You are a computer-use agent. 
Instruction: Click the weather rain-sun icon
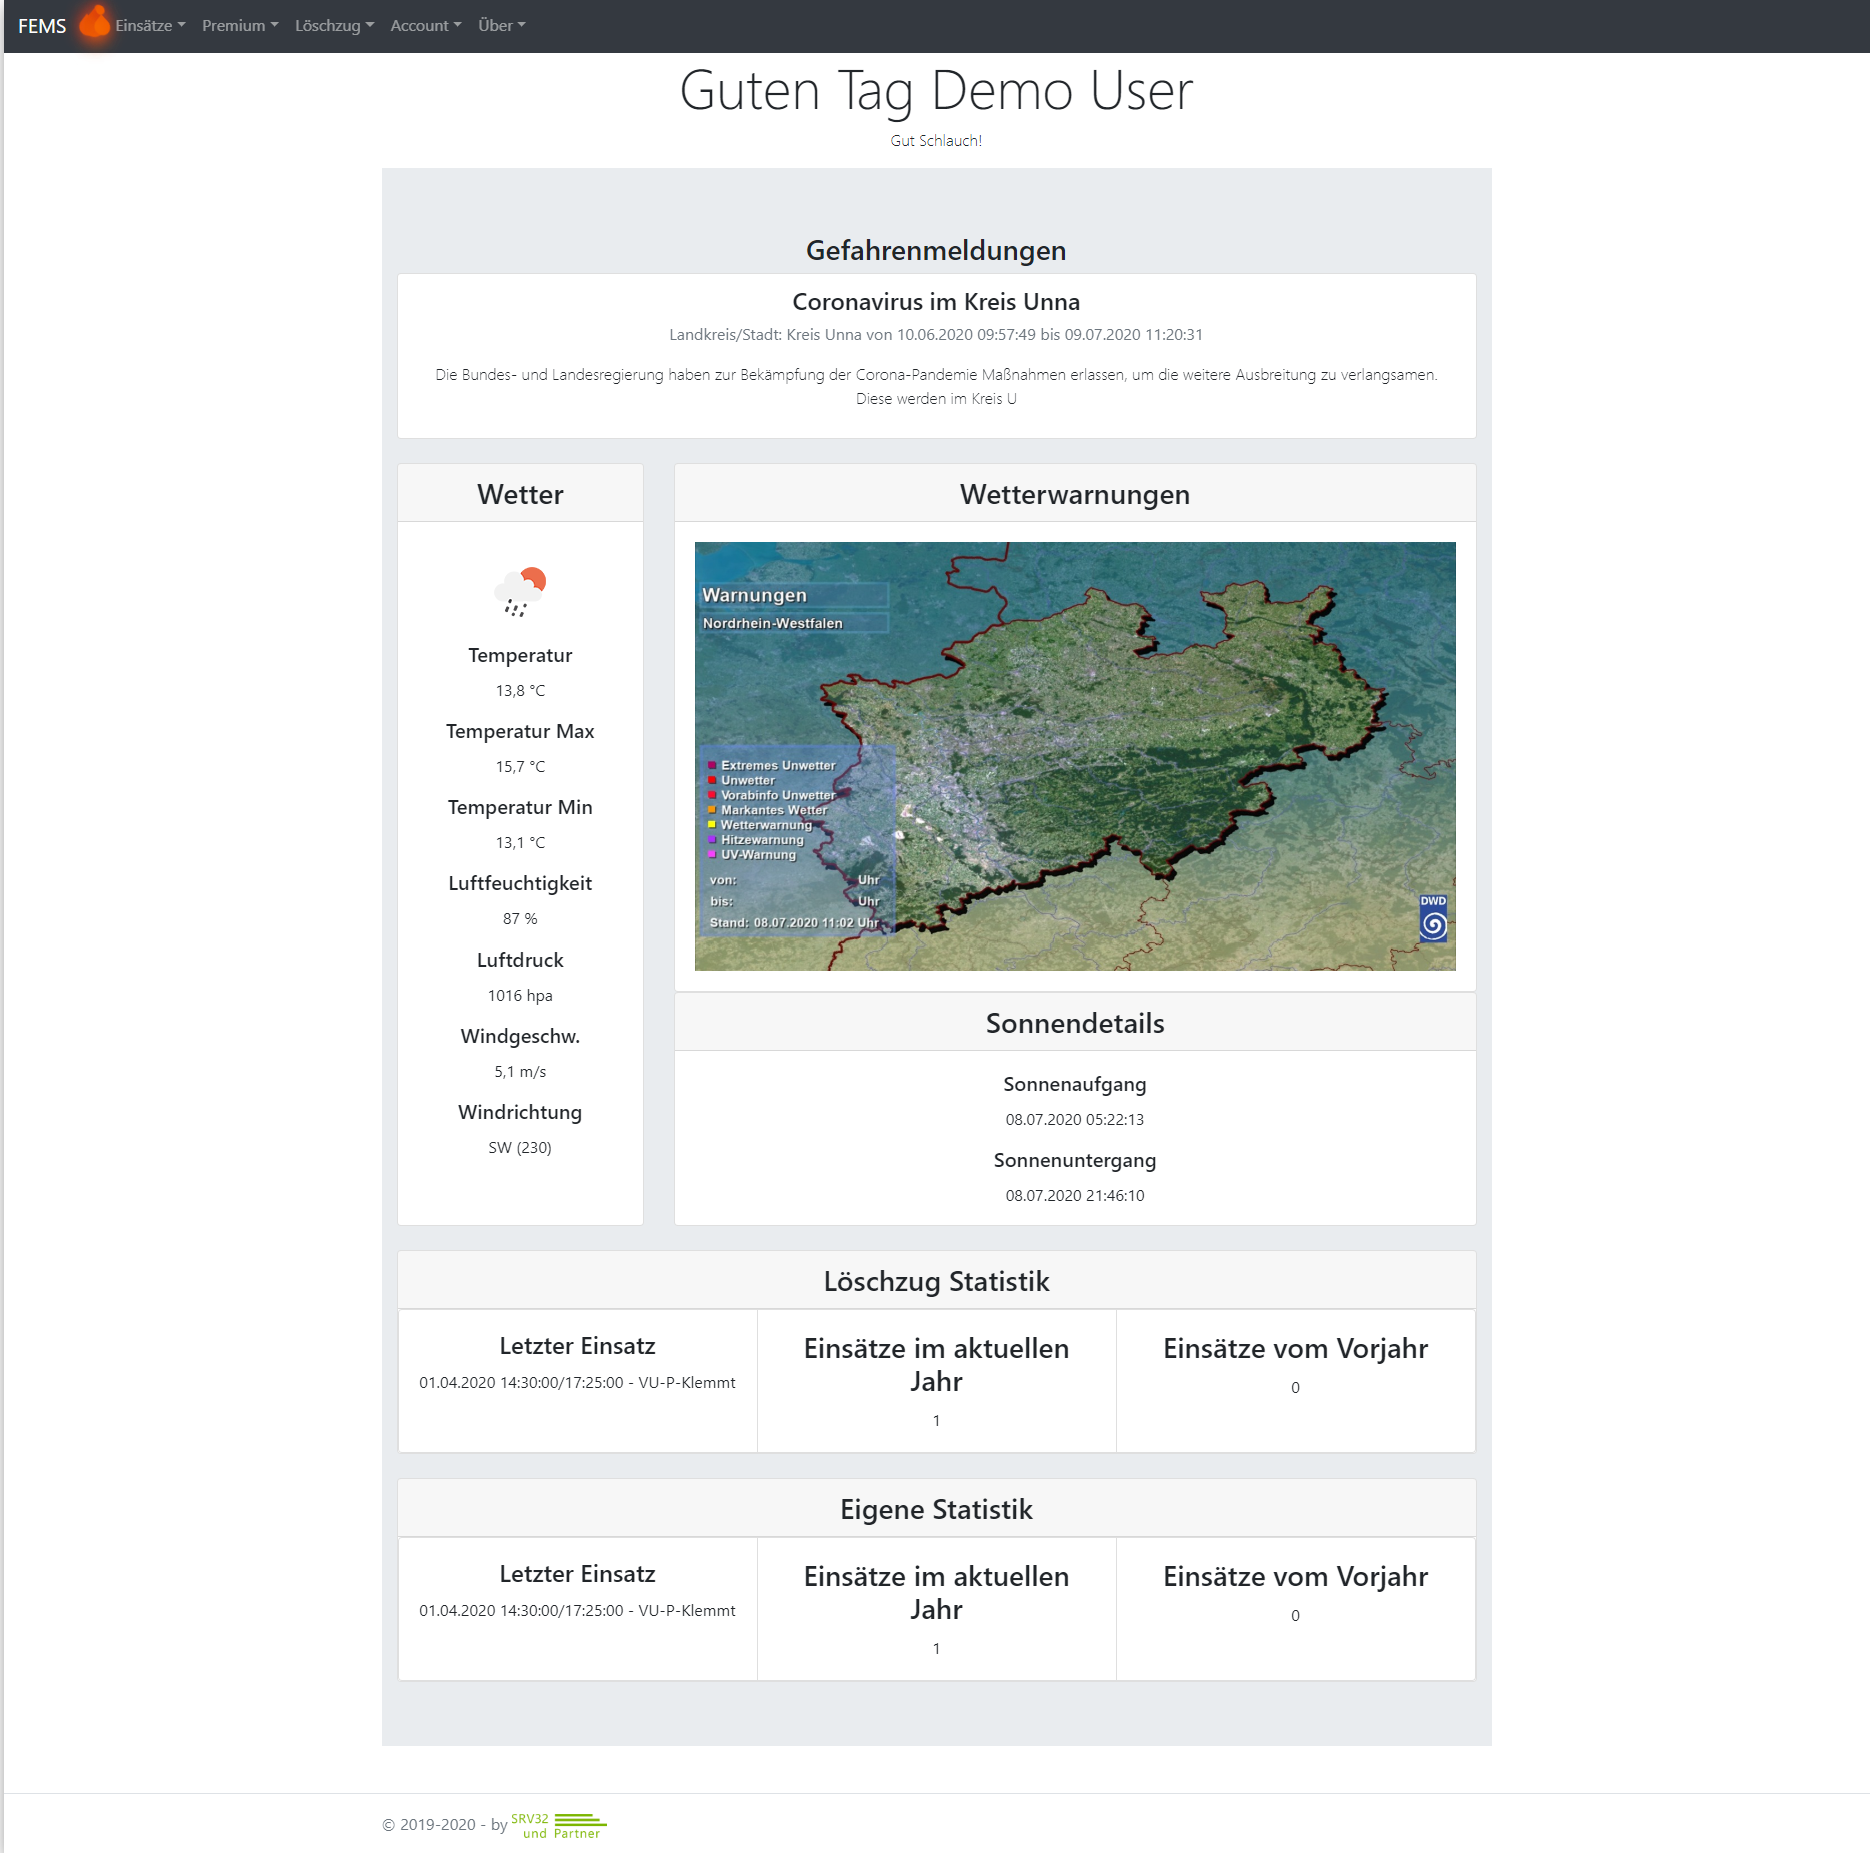pyautogui.click(x=520, y=591)
